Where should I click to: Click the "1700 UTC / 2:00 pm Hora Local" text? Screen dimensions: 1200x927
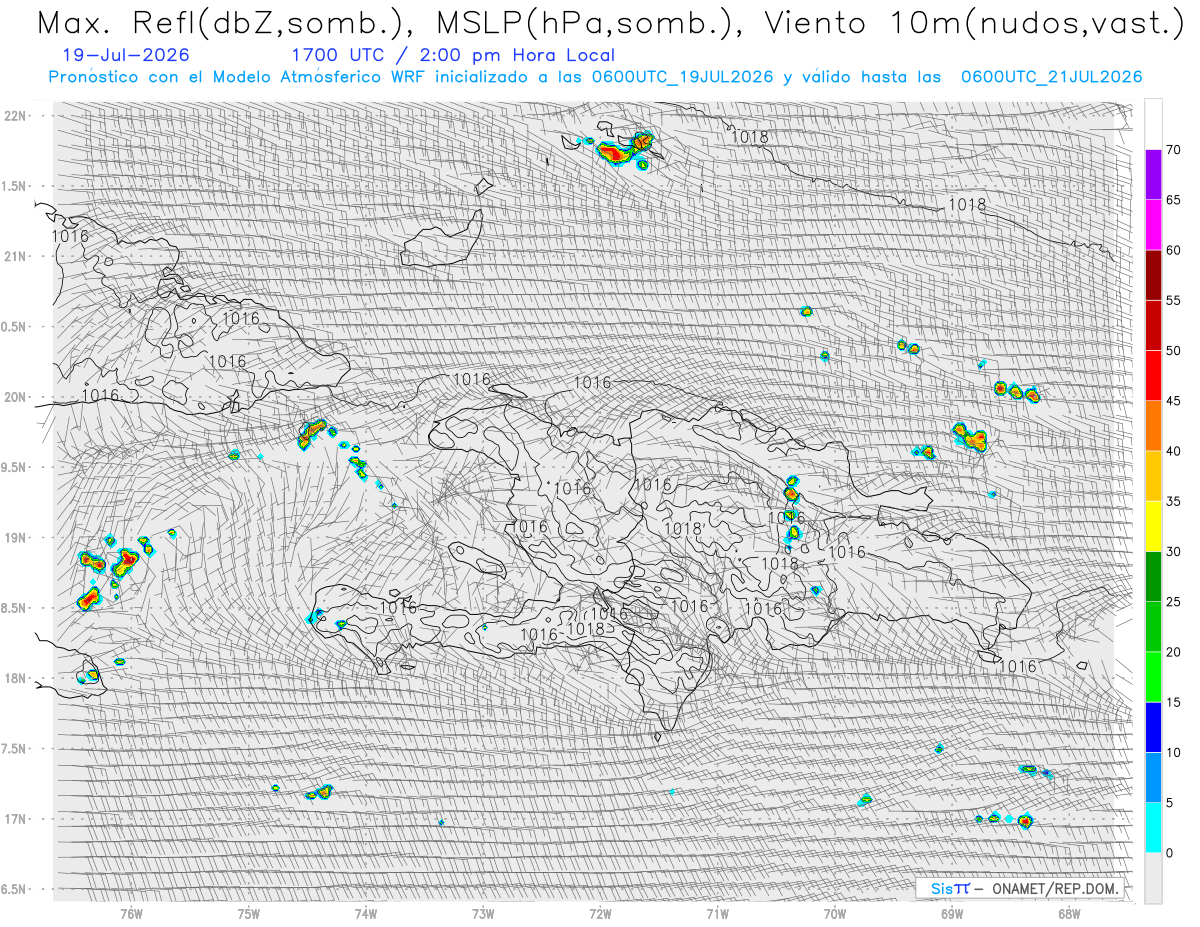pos(453,56)
